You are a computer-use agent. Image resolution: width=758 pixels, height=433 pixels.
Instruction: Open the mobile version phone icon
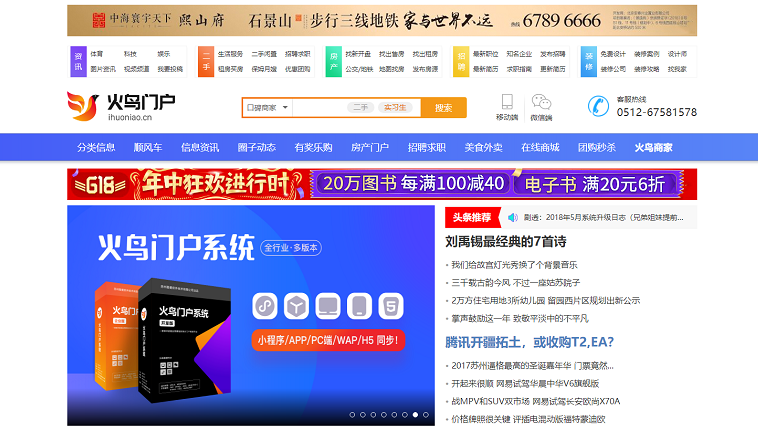507,101
